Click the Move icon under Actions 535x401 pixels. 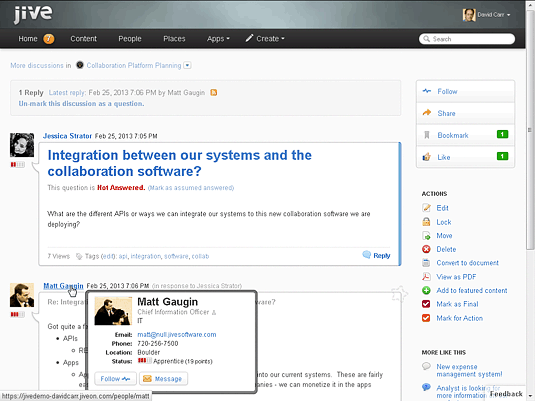426,235
